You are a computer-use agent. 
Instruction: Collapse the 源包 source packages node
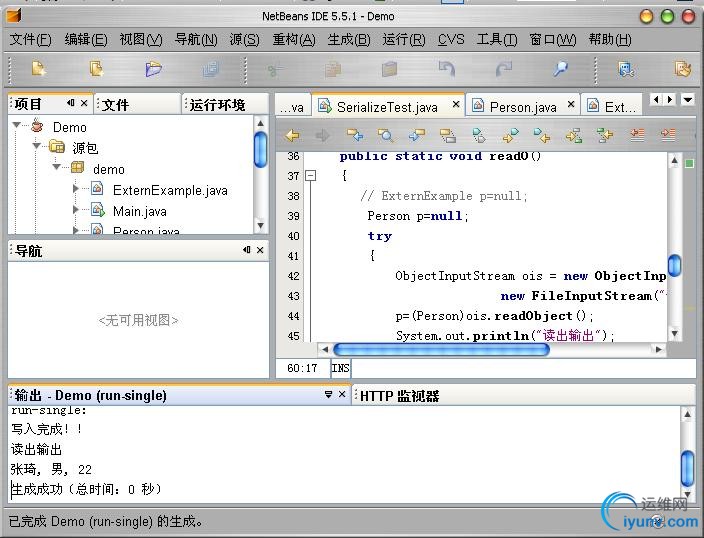pyautogui.click(x=36, y=146)
